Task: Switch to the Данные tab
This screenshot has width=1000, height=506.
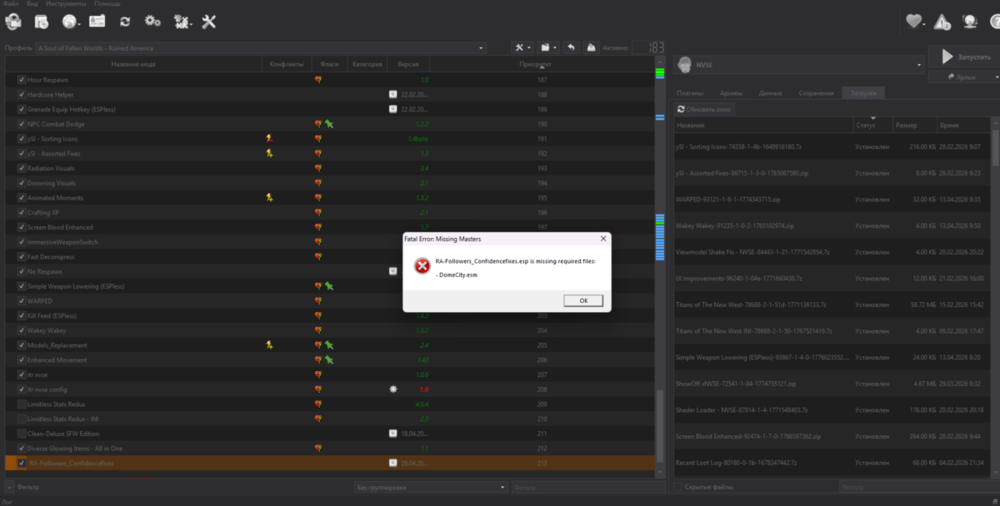Action: (x=770, y=93)
